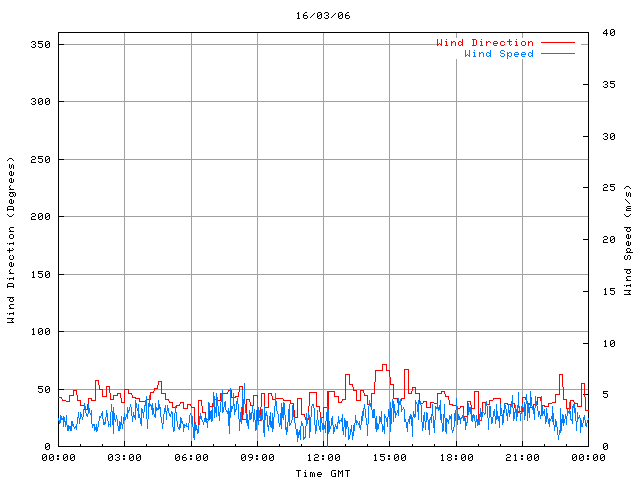Click the 150 value on the left axis
Viewport: 640px width, 480px height.
40,275
